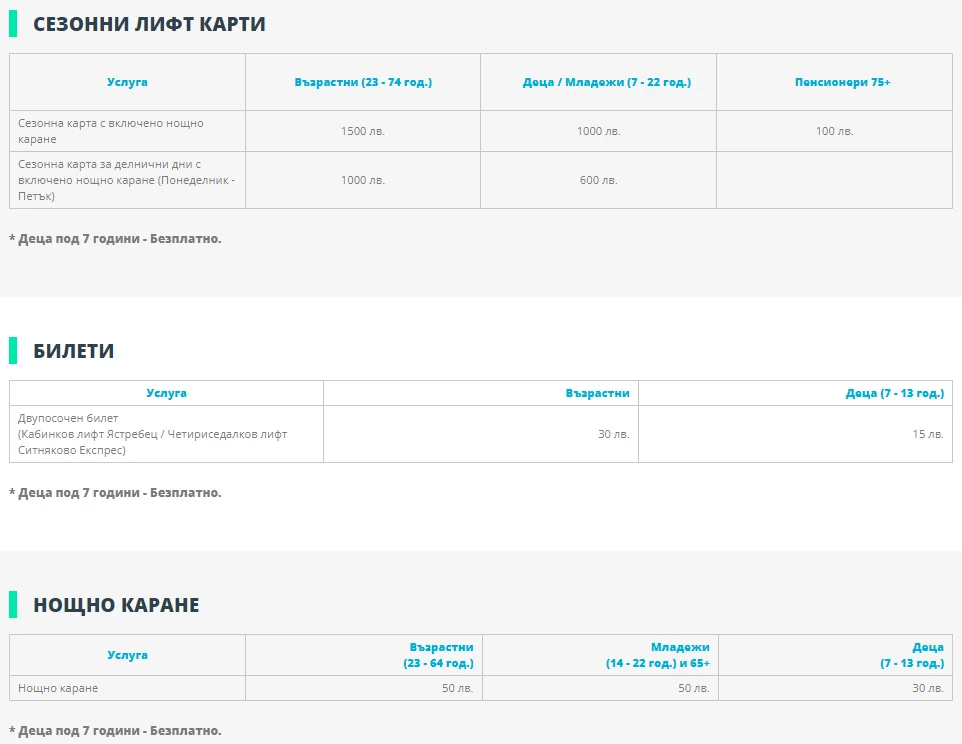Click the green marker beside Сезонни лифт карти

[13, 24]
